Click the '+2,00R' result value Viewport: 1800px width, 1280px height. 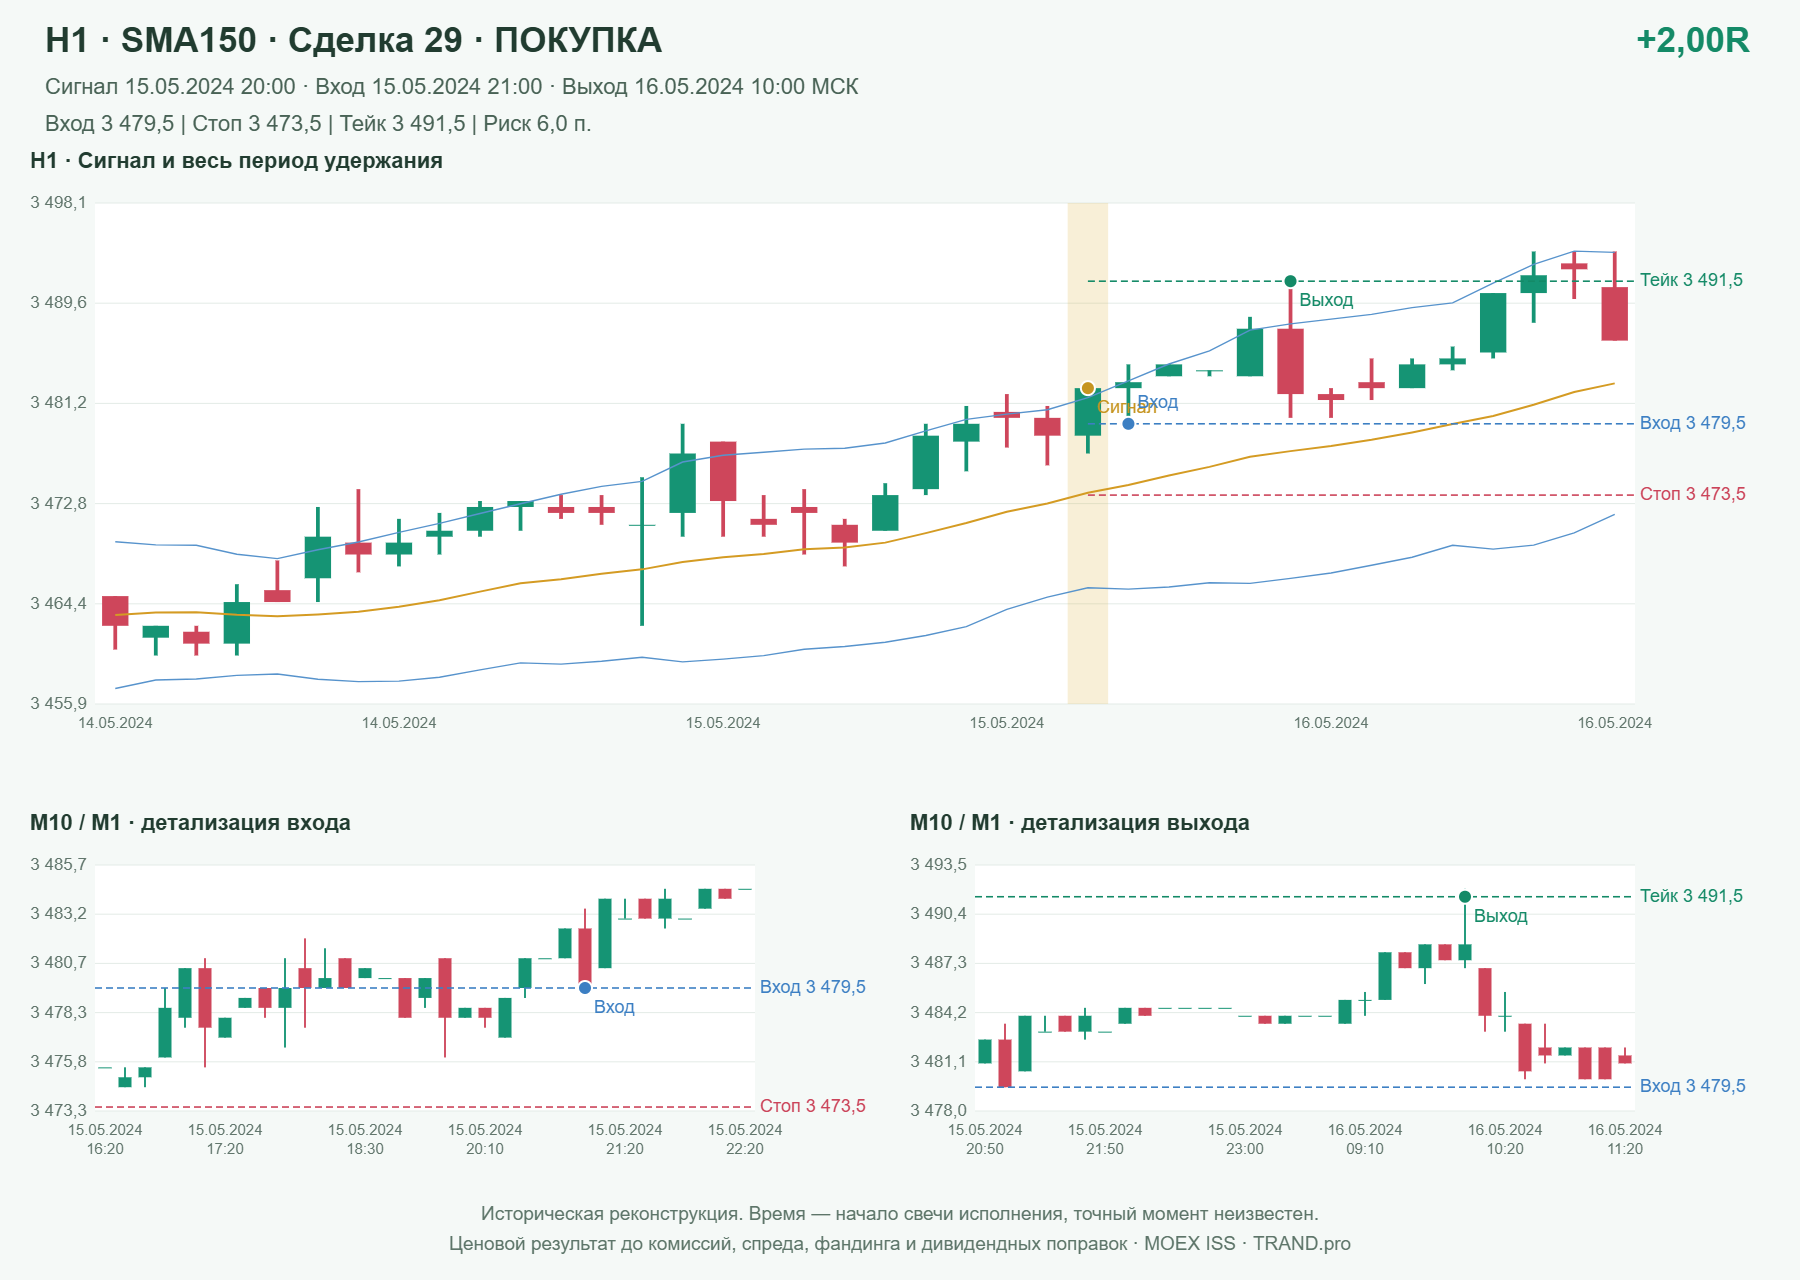tap(1692, 40)
